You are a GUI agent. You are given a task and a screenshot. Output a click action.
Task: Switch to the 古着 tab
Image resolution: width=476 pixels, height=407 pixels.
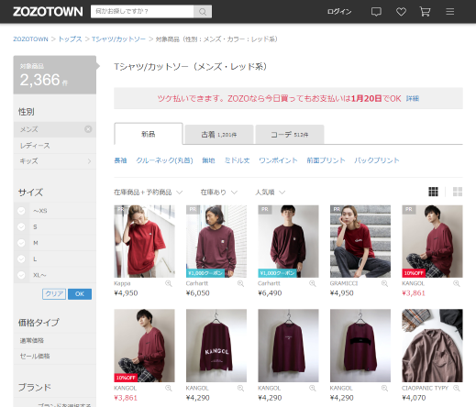click(x=219, y=135)
